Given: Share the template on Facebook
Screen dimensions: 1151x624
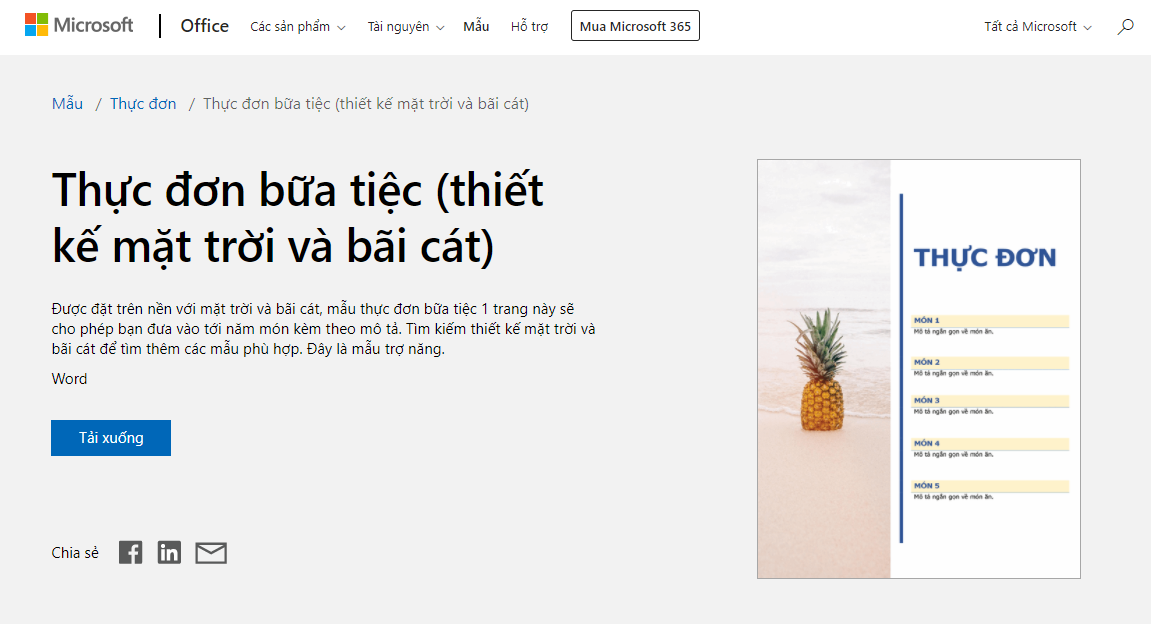Looking at the screenshot, I should click(x=130, y=551).
